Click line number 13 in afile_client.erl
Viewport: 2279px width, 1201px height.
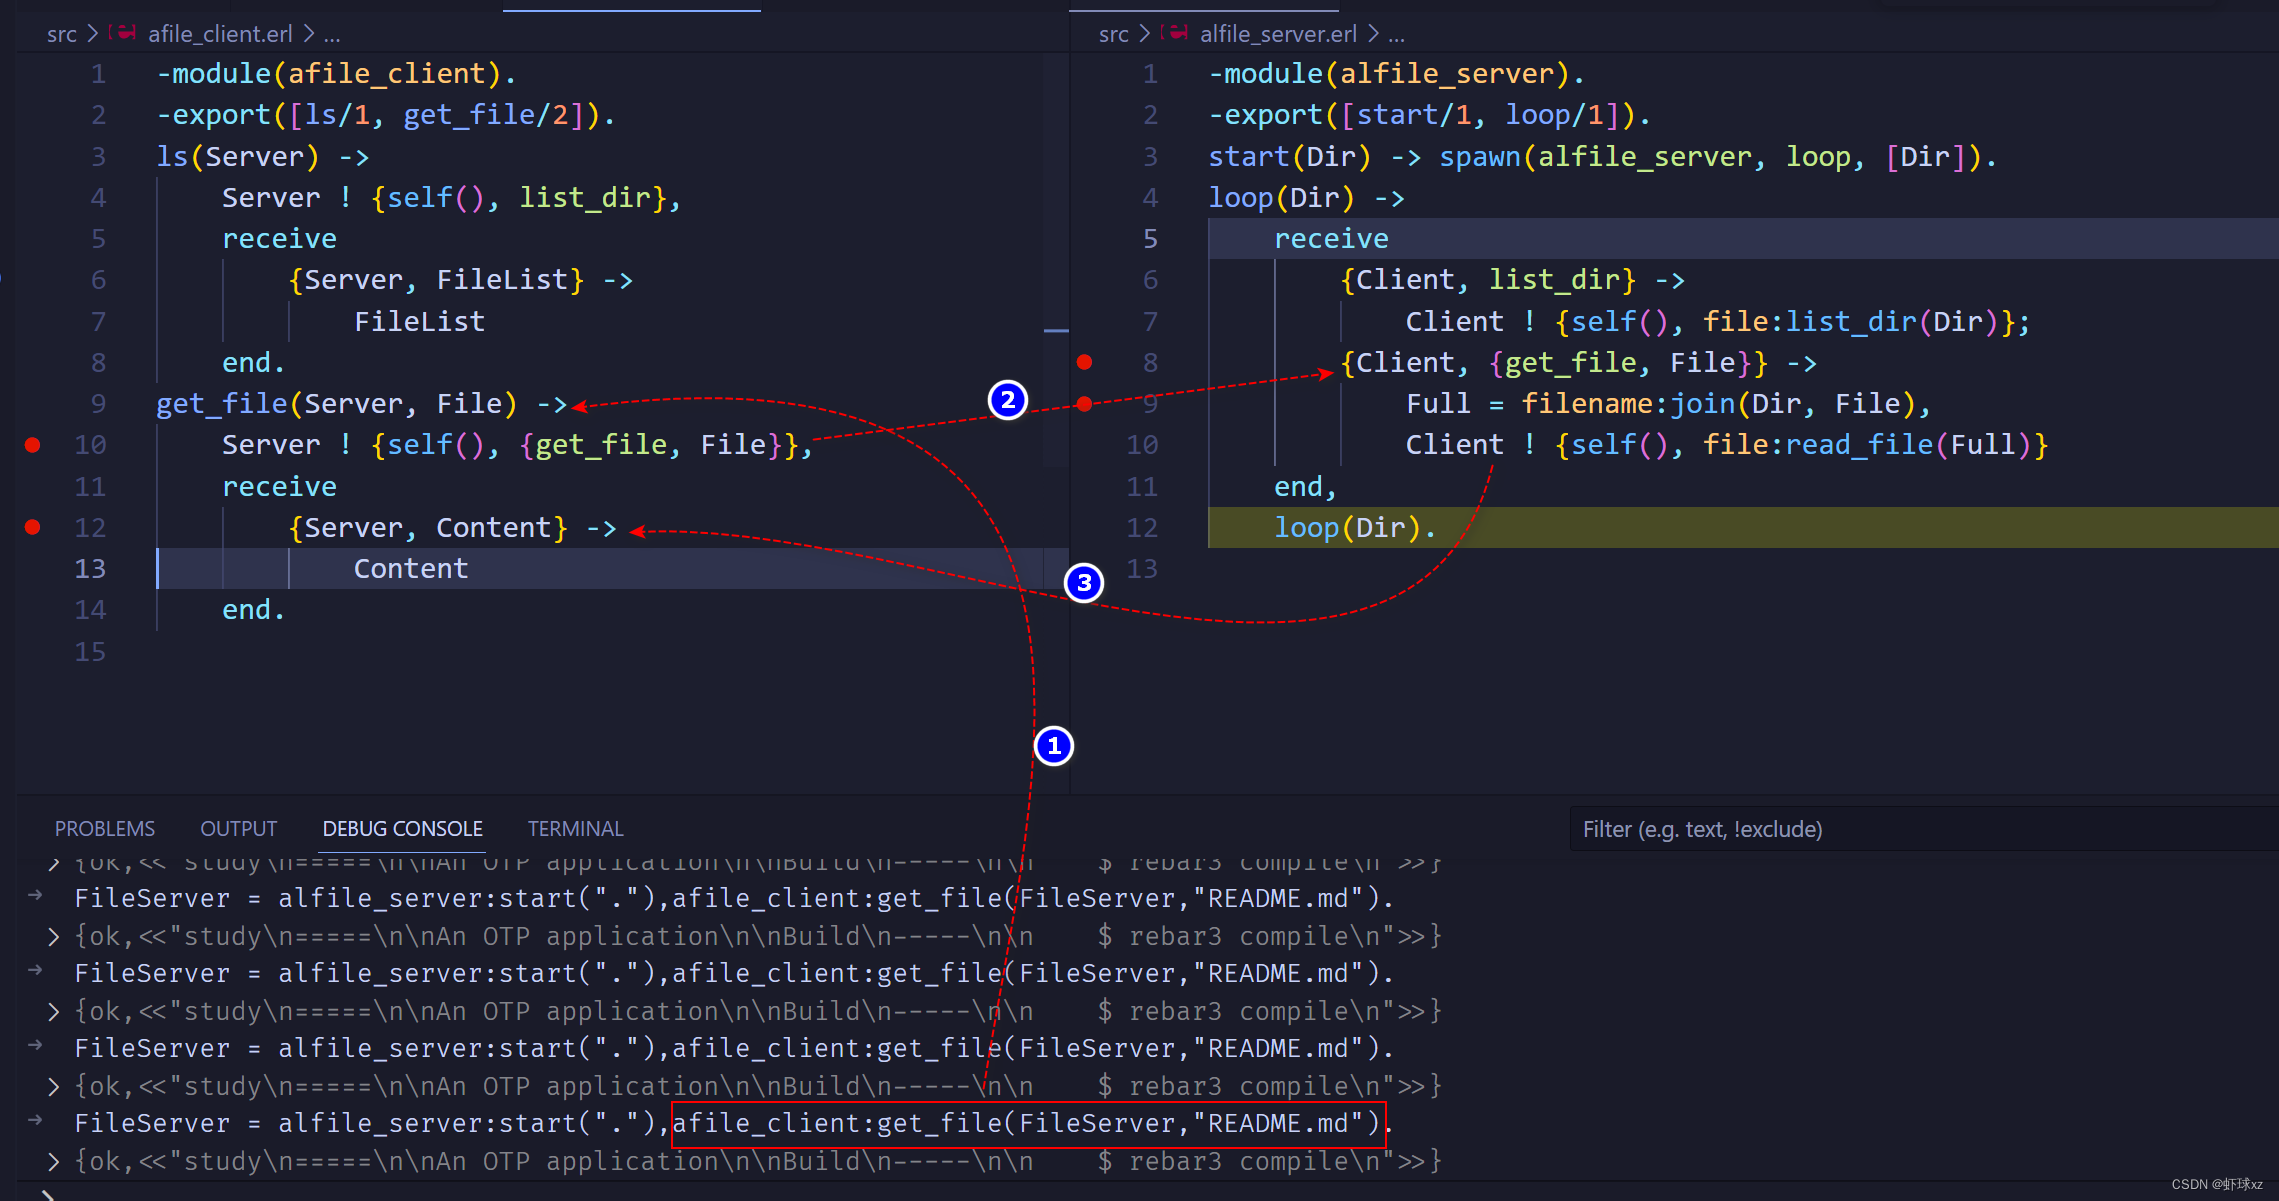point(90,569)
